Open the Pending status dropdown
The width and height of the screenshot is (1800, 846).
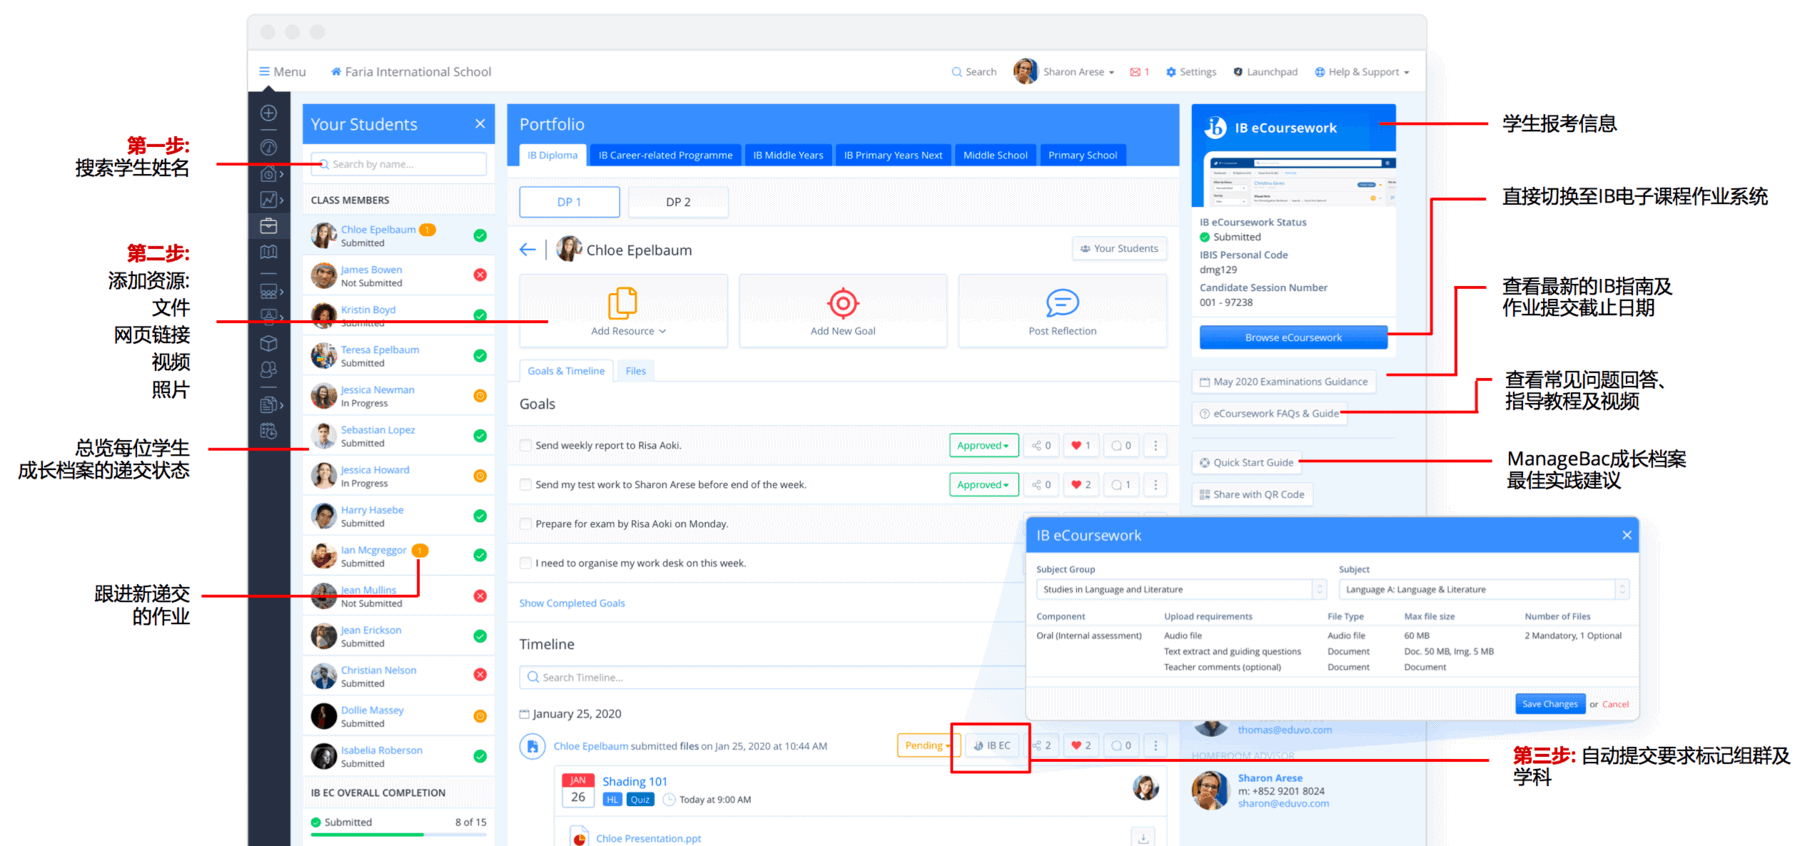click(x=927, y=746)
